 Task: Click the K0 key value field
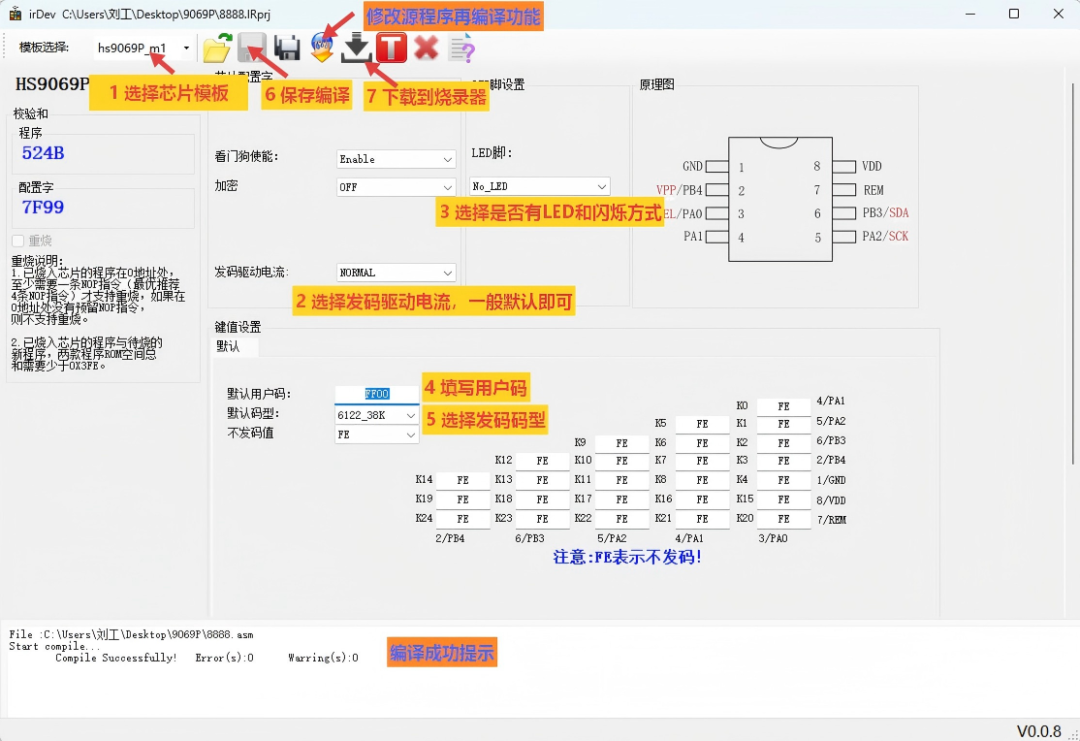783,406
